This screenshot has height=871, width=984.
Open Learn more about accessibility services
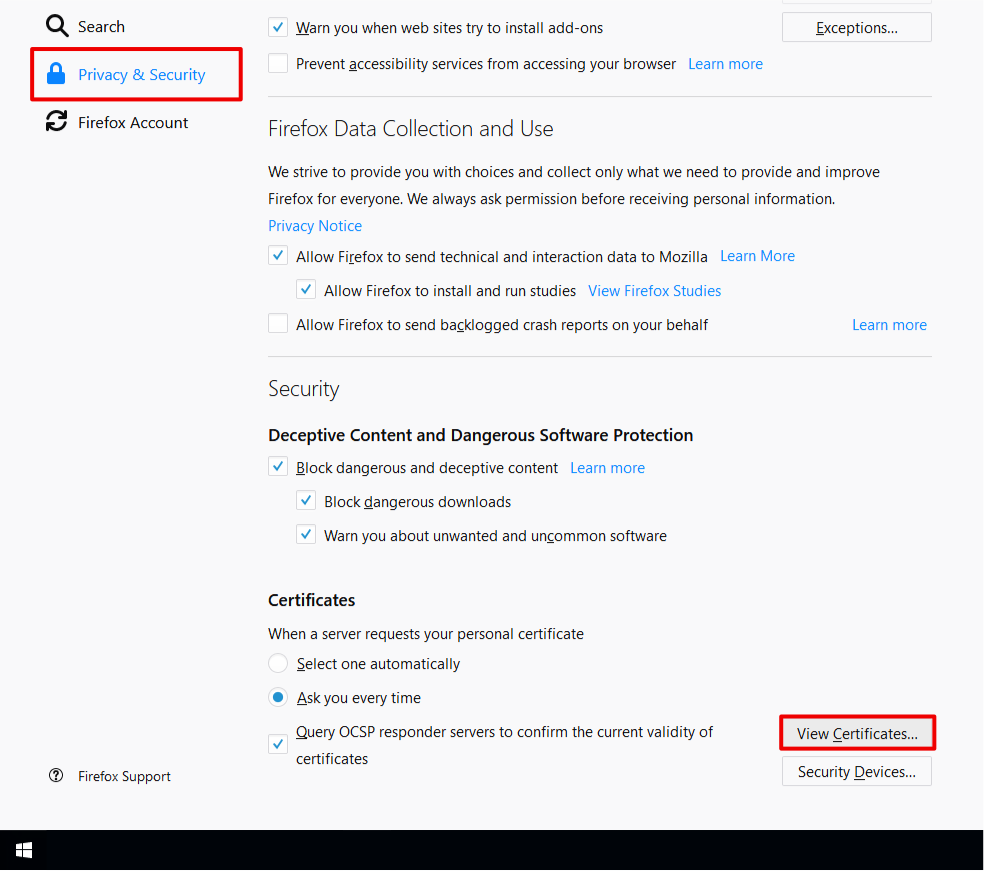tap(725, 64)
